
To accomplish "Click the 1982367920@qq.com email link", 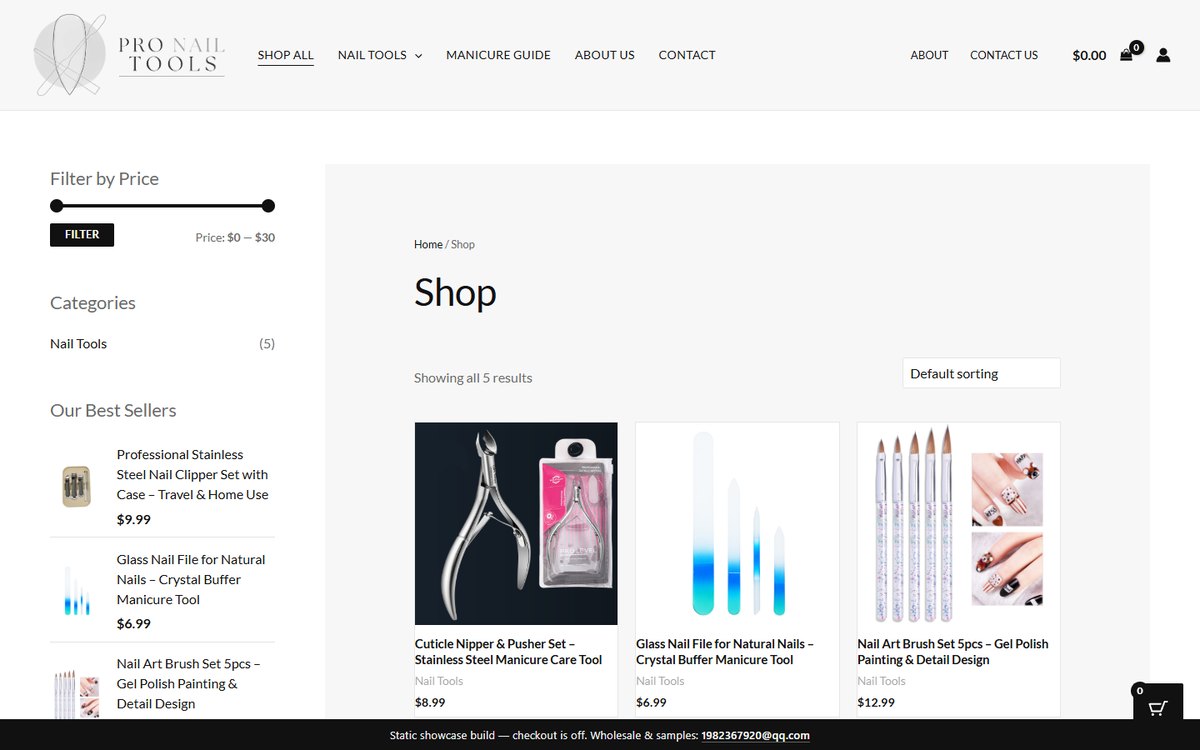I will 755,735.
